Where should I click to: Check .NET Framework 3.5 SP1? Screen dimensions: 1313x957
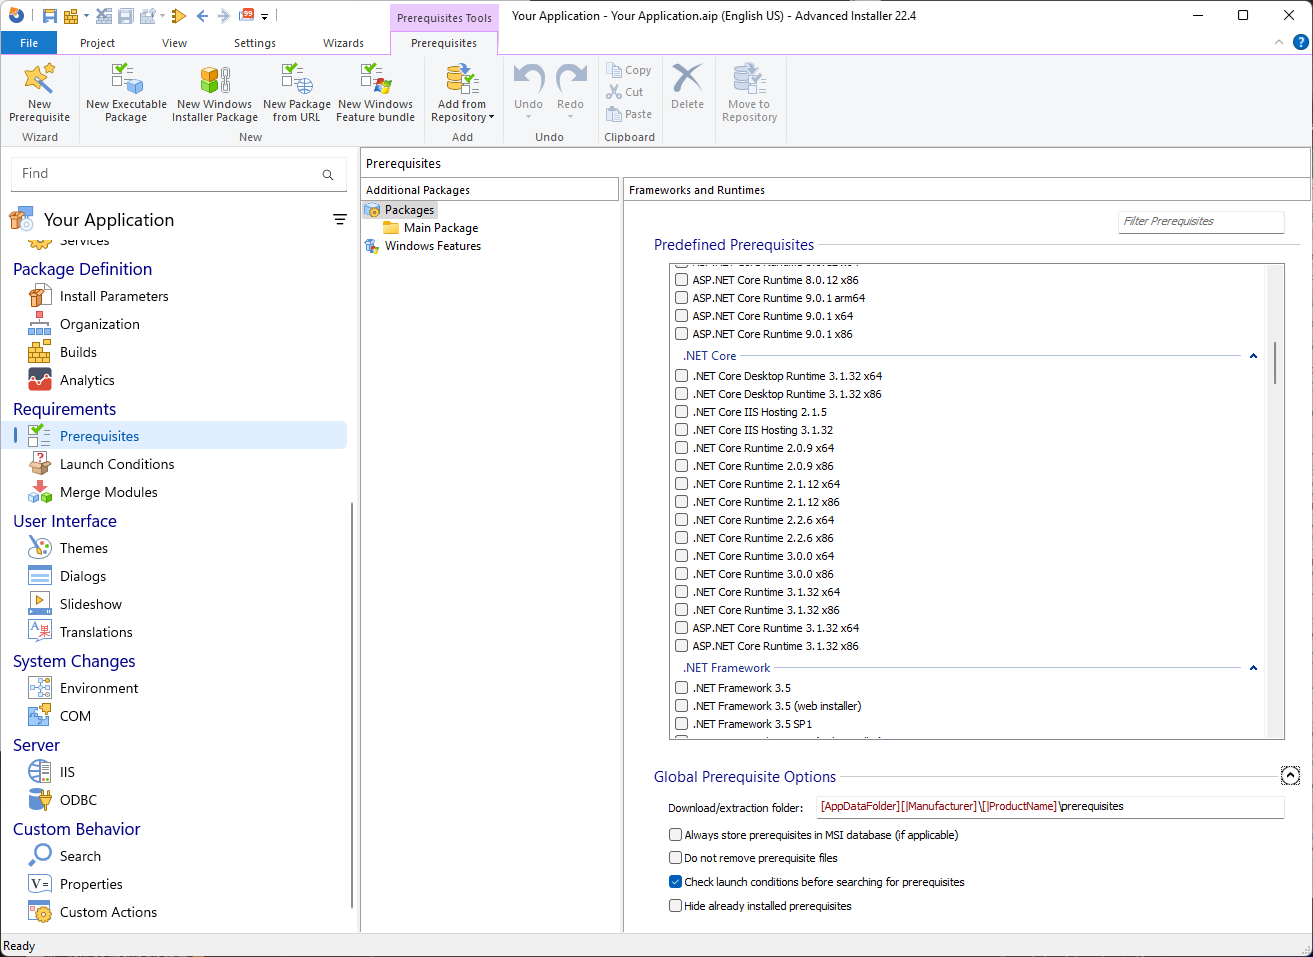[x=681, y=724]
